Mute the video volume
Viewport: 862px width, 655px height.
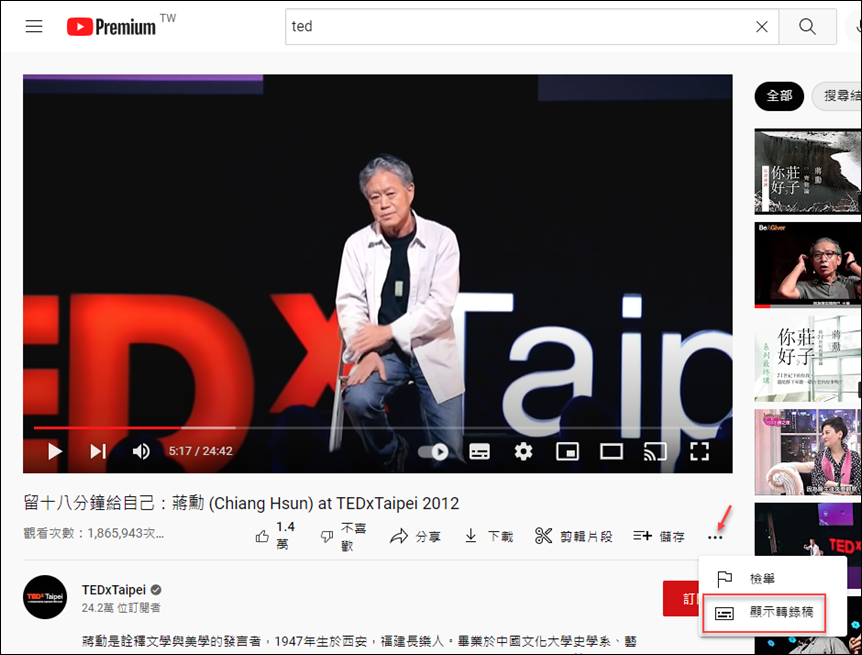(x=141, y=452)
